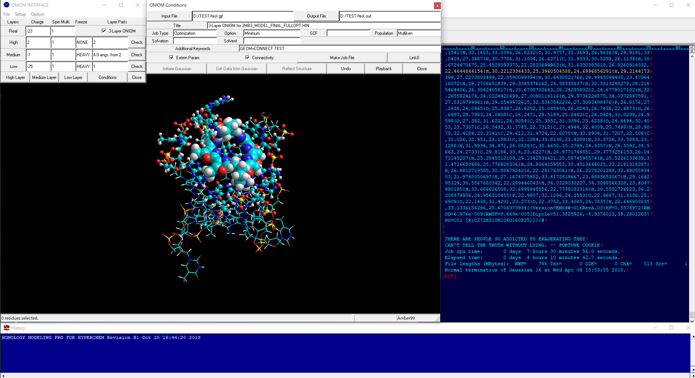Click the empty Solvent field
695x378 pixels.
(272, 41)
